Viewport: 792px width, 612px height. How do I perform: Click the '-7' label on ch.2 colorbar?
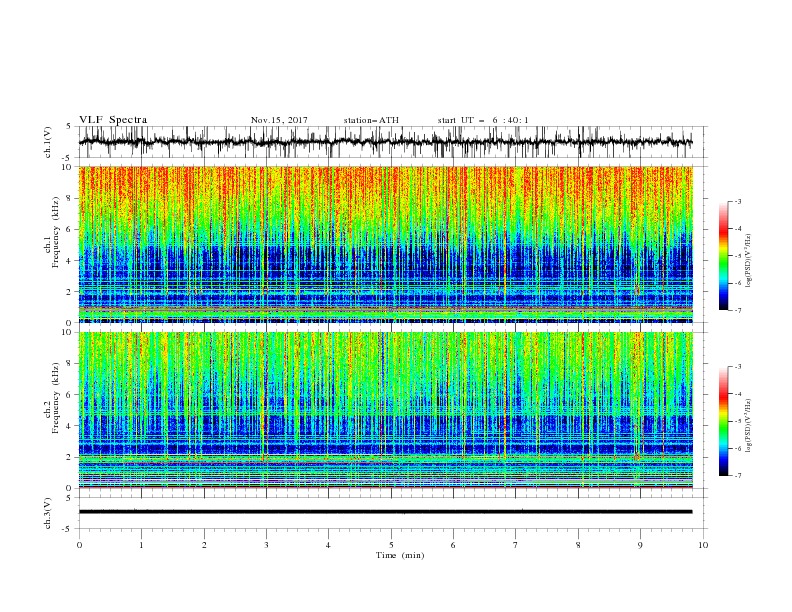[738, 476]
